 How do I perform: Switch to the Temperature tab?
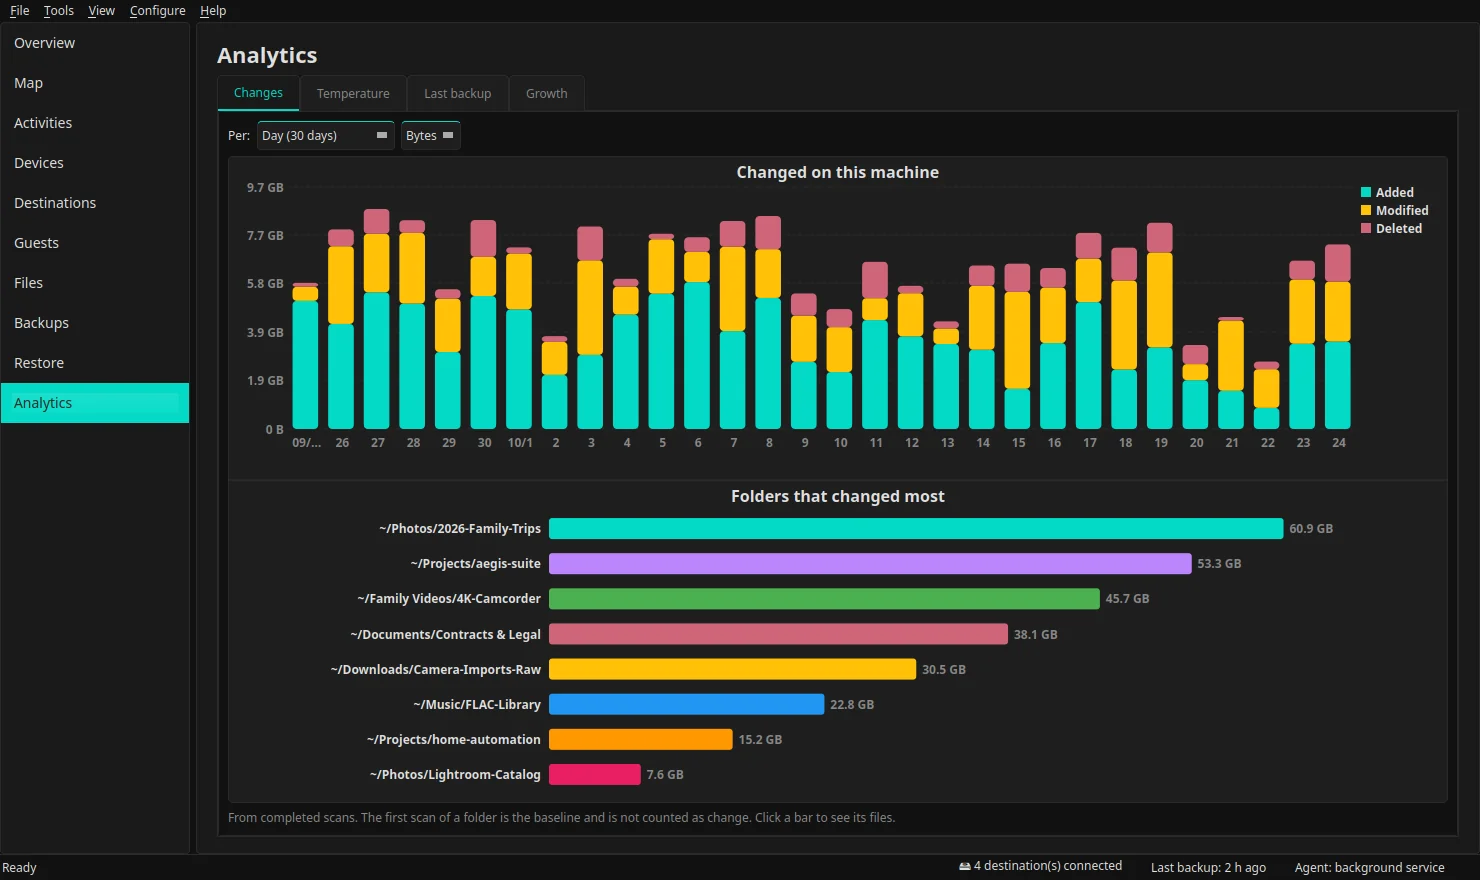pyautogui.click(x=353, y=93)
